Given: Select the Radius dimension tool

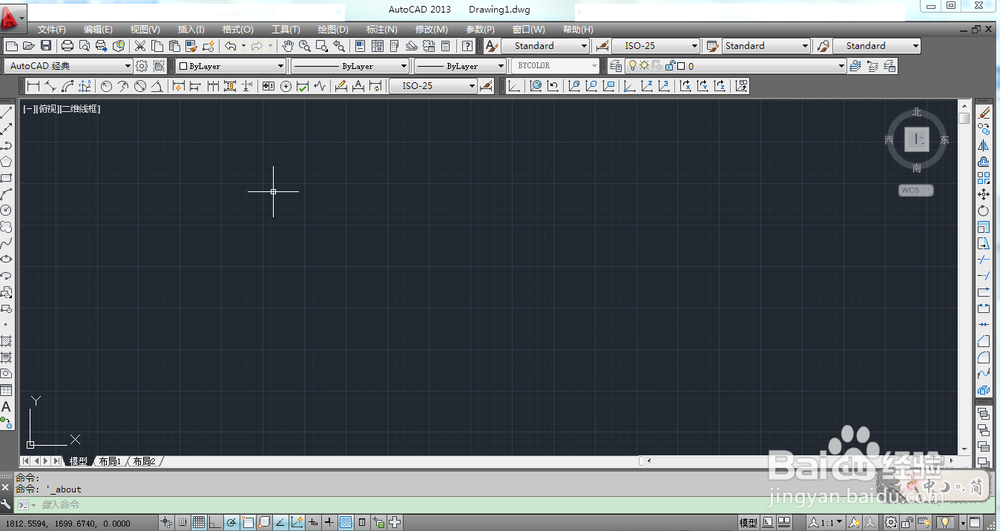Looking at the screenshot, I should tap(106, 86).
